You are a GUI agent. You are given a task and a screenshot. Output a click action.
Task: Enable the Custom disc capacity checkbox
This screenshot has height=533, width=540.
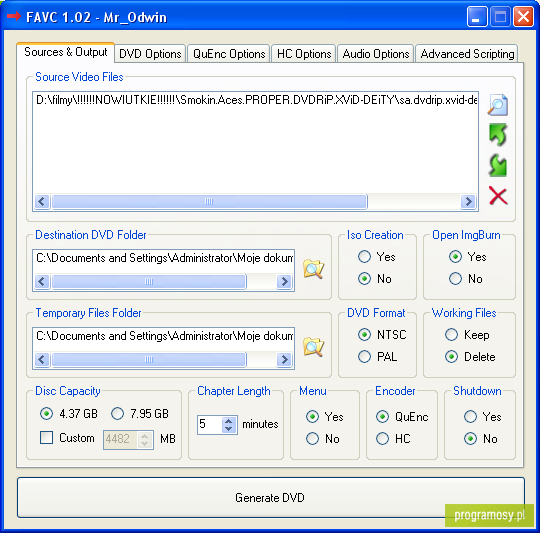(46, 438)
